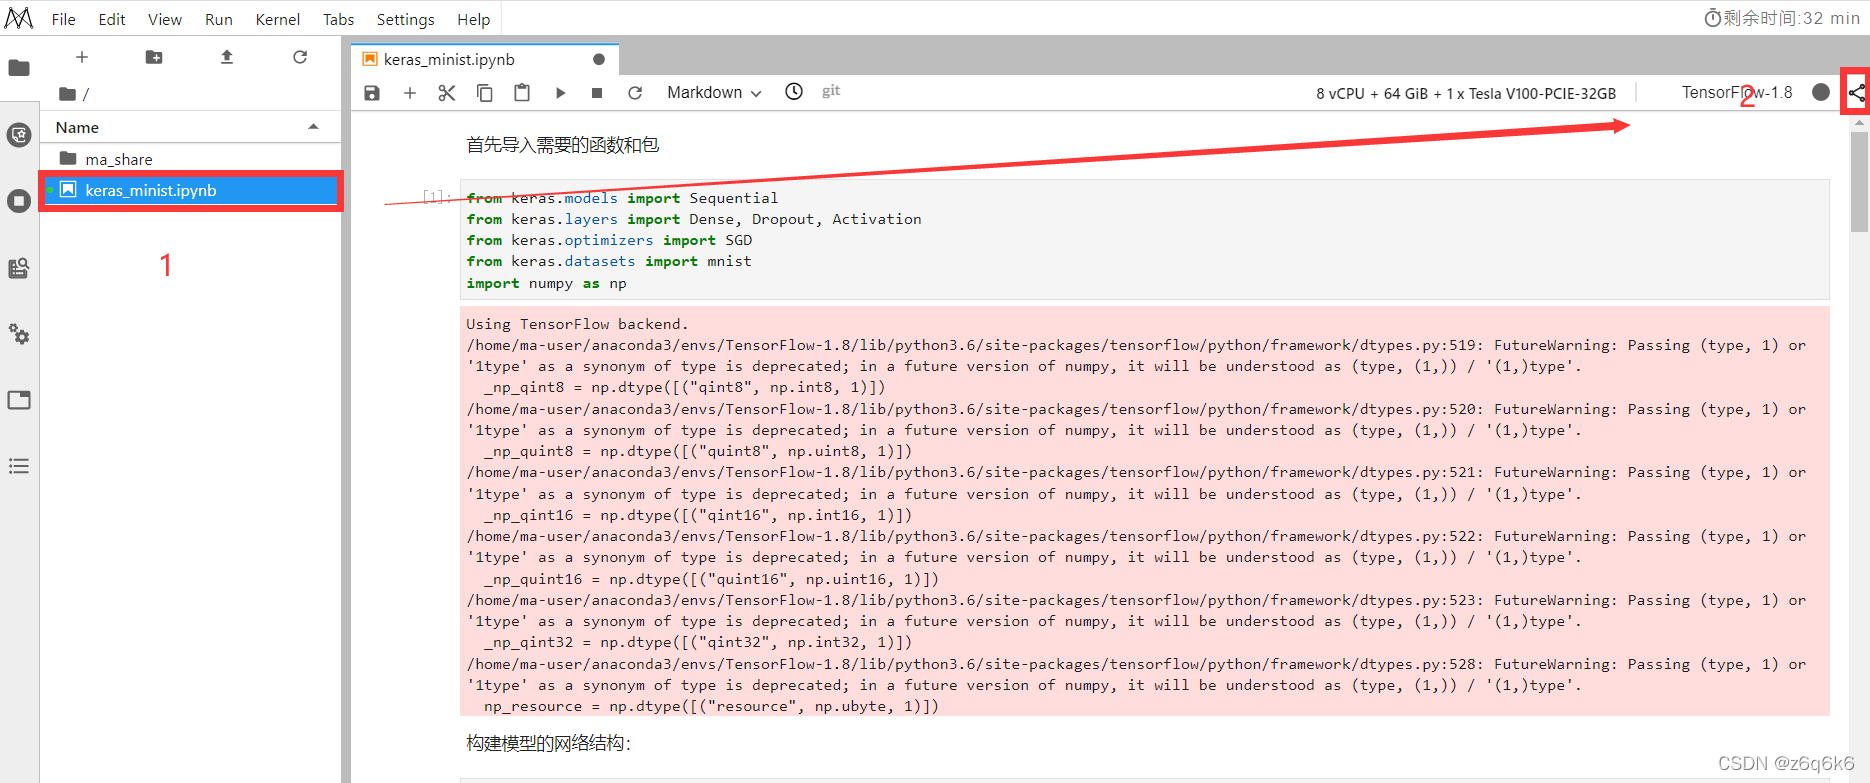Open the View menu
1870x783 pixels.
coord(165,19)
